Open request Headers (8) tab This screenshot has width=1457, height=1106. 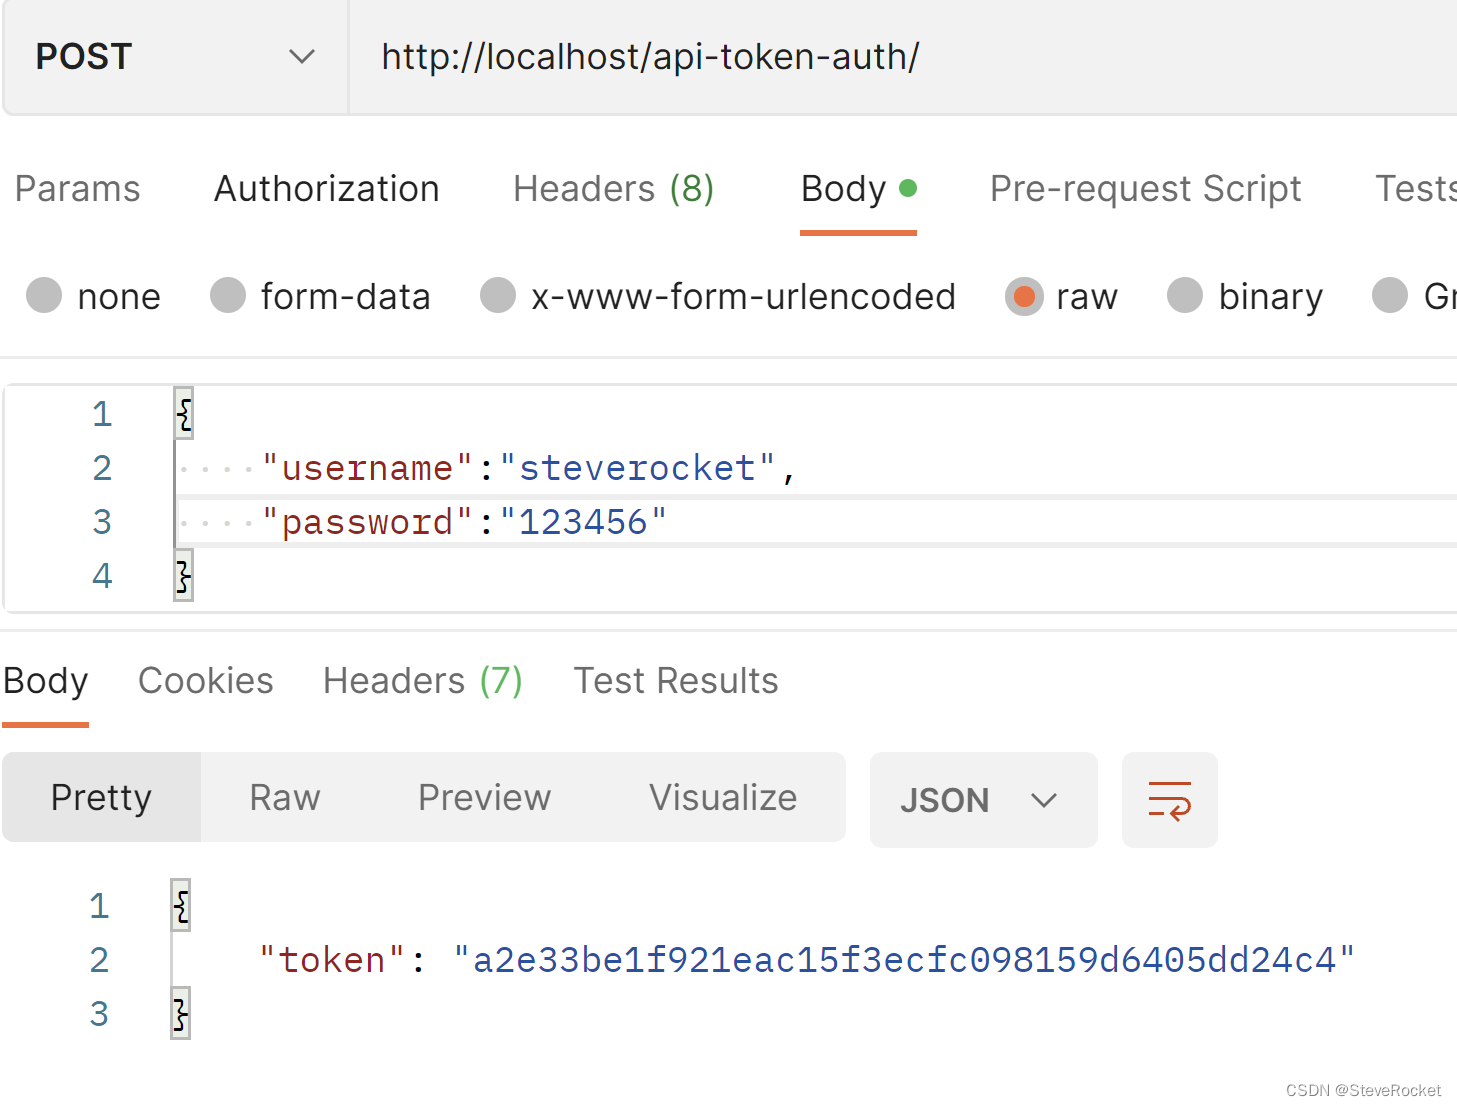(613, 189)
